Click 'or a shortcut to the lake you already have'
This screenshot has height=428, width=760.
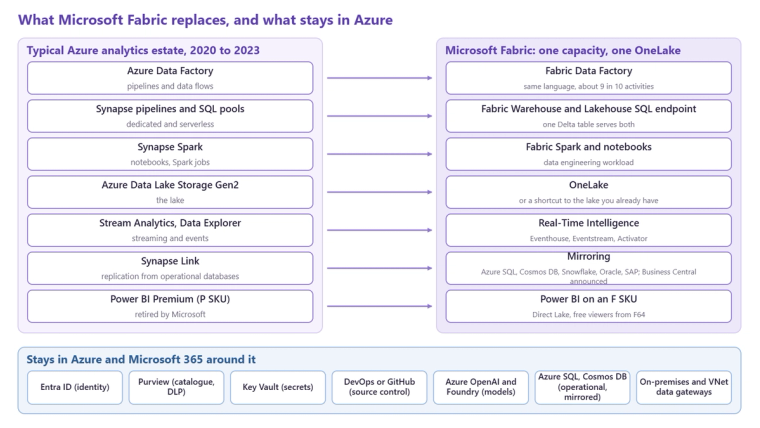coord(588,200)
